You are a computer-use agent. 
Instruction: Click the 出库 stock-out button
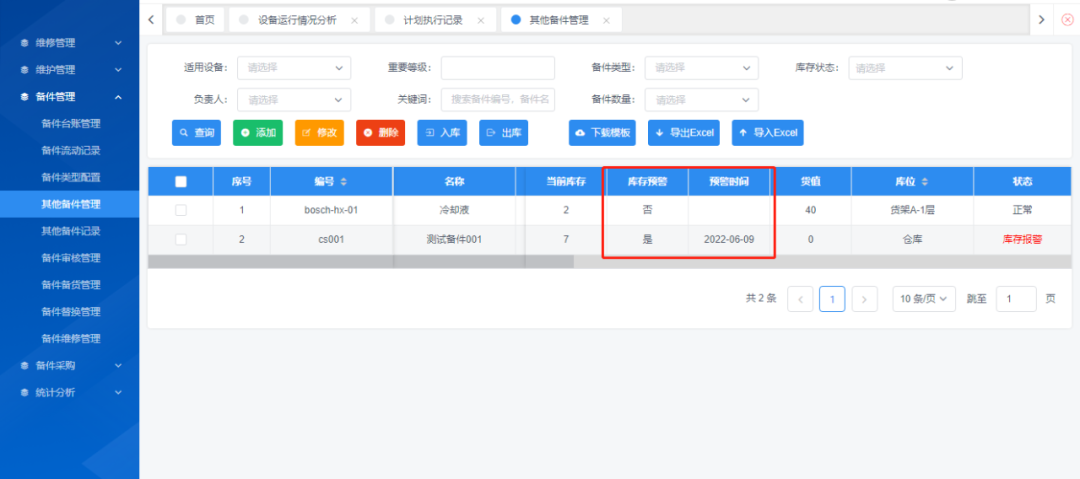(x=503, y=132)
